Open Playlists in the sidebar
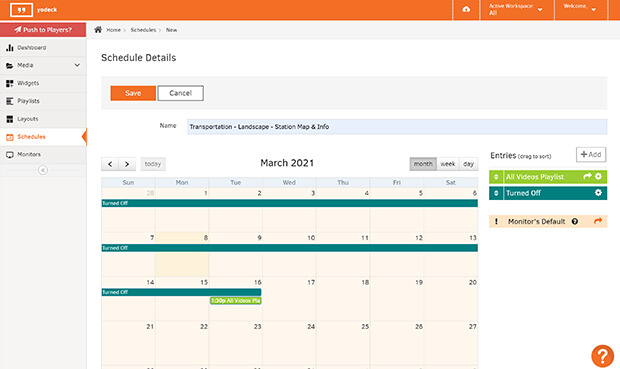The width and height of the screenshot is (620, 369). tap(43, 101)
